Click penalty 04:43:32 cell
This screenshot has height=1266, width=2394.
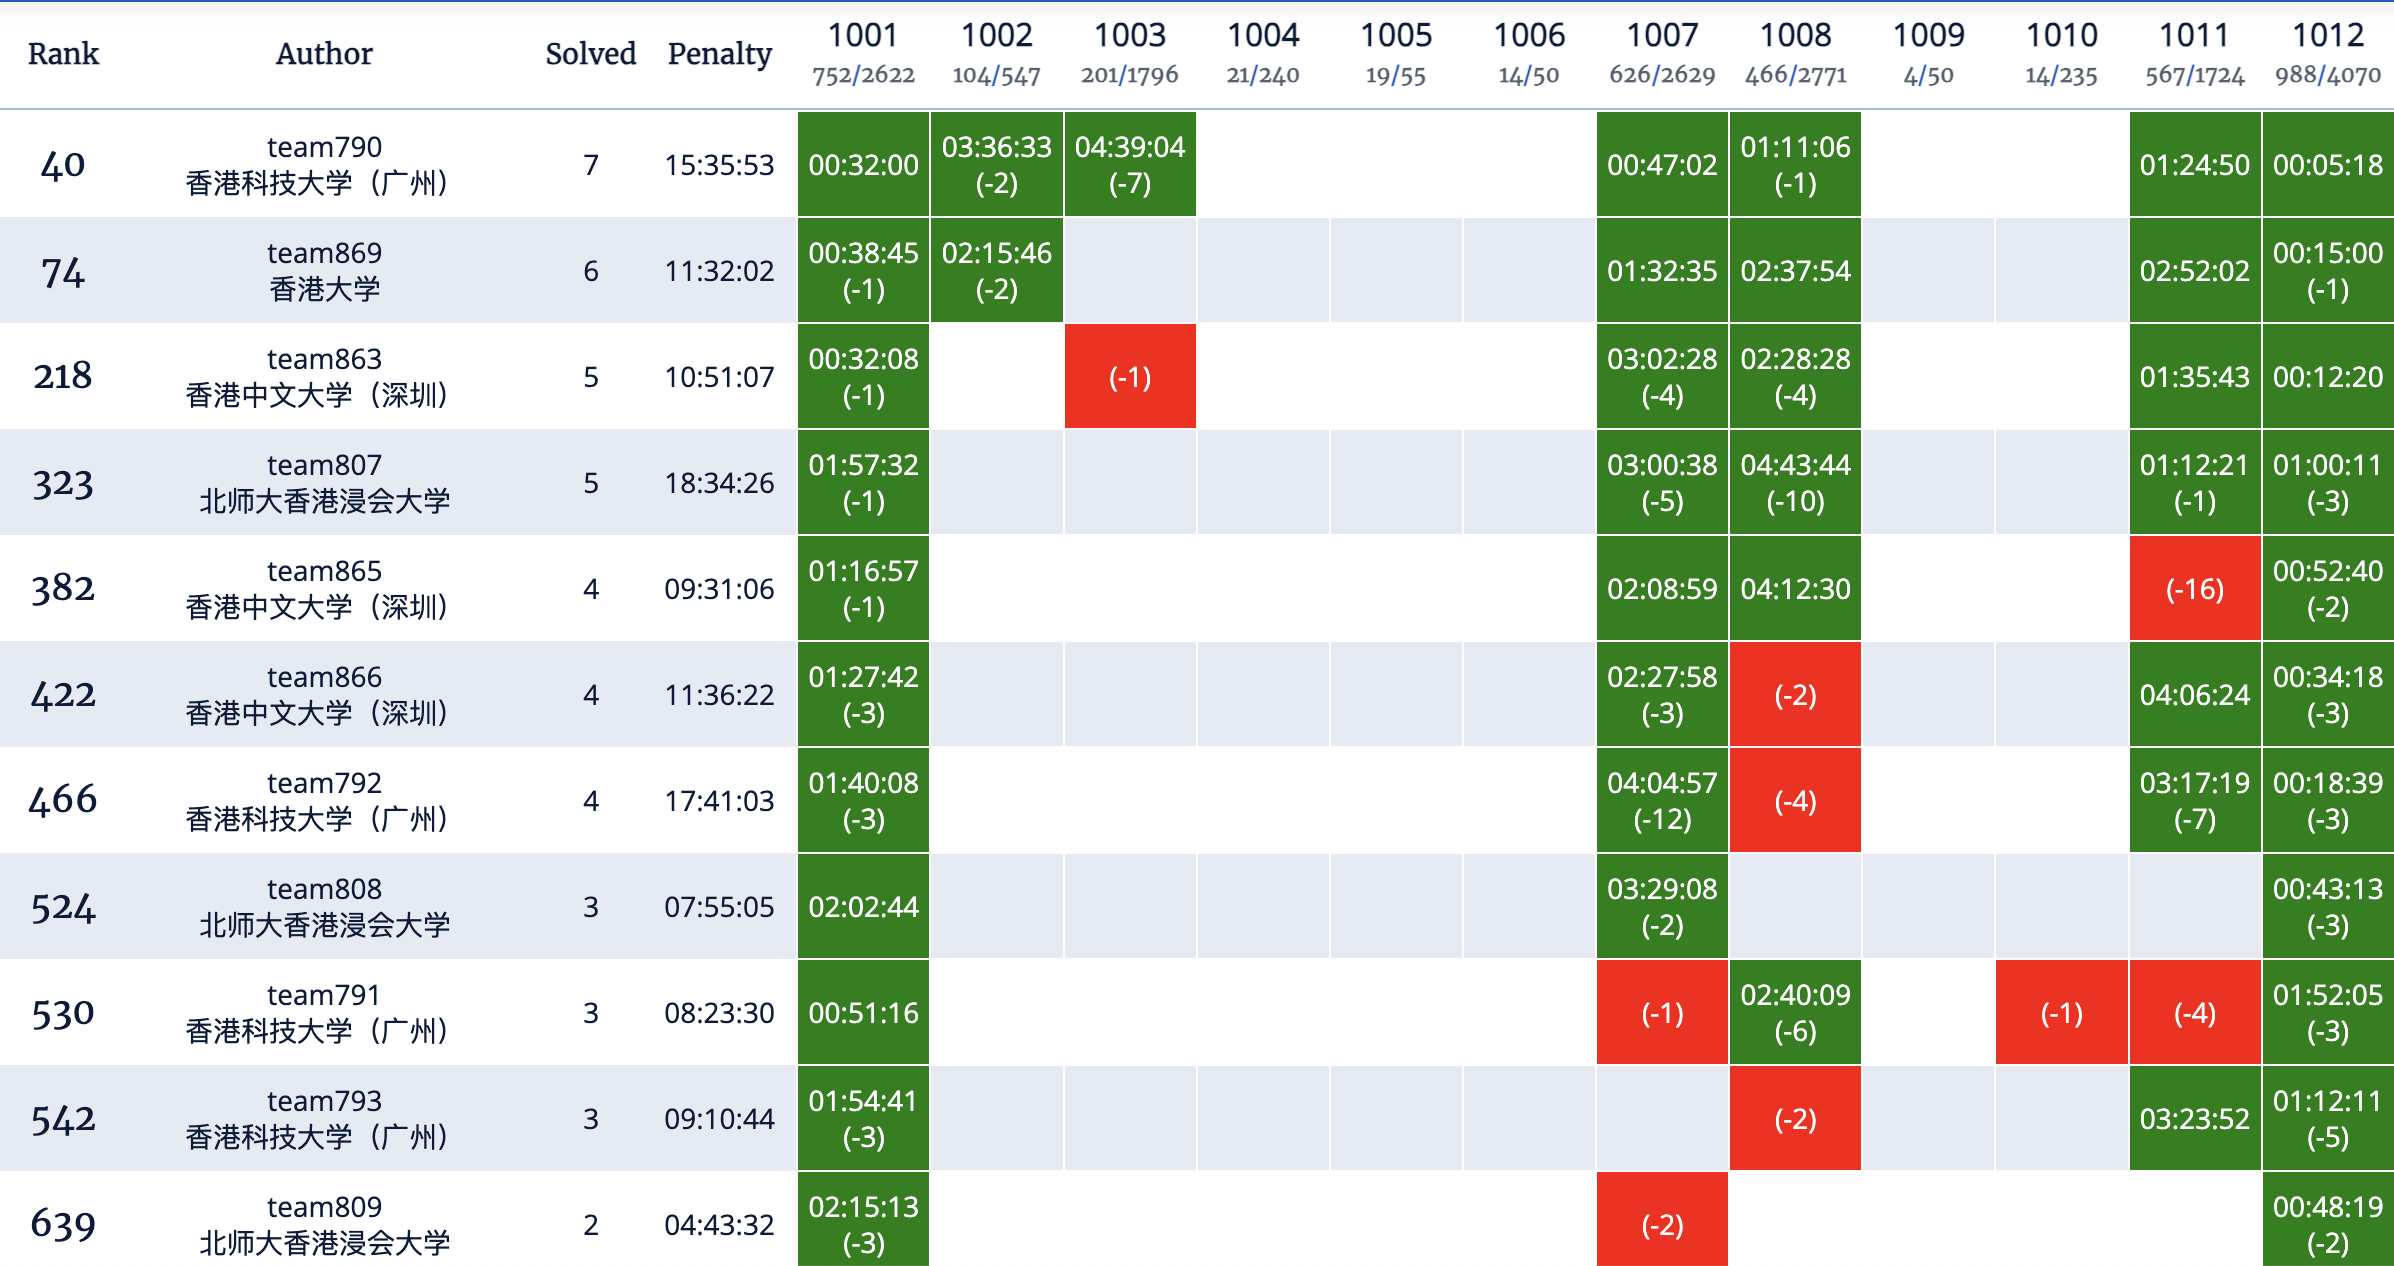click(720, 1225)
